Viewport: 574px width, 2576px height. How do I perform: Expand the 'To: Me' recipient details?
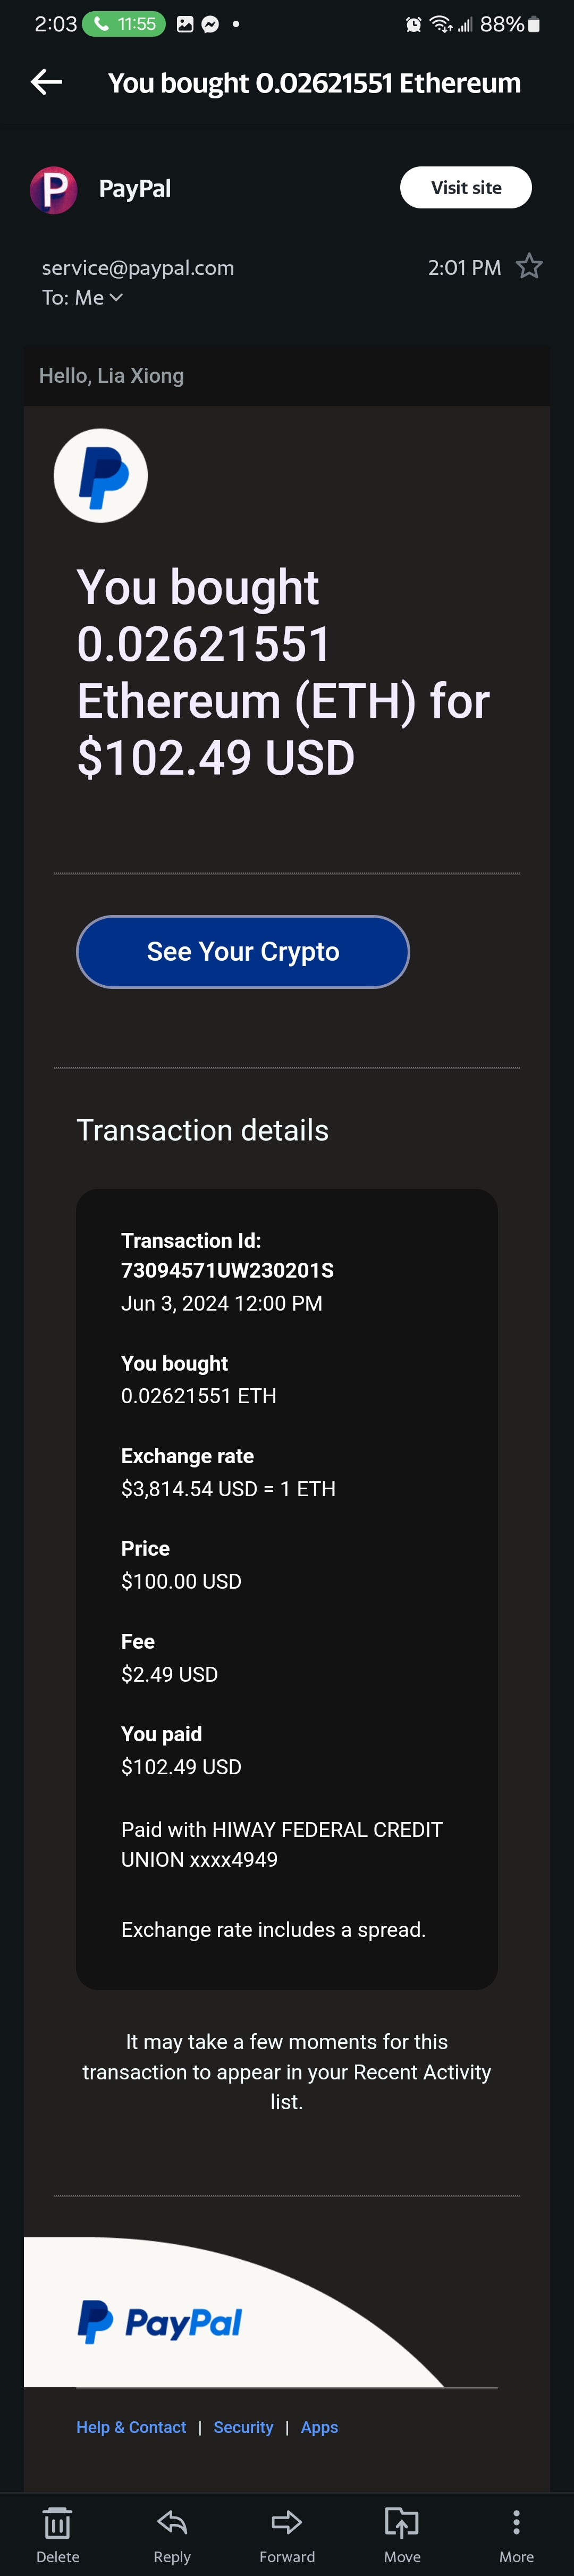(x=83, y=298)
